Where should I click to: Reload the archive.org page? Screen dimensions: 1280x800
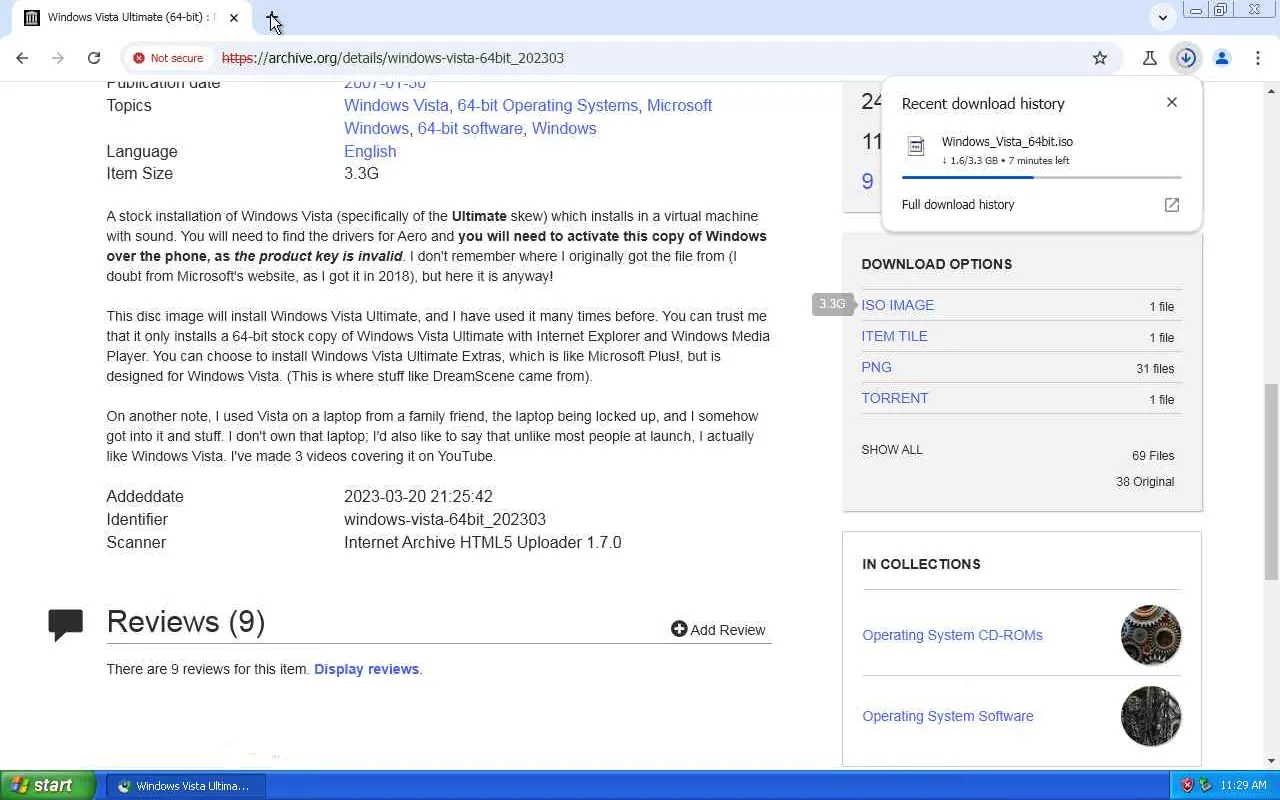pyautogui.click(x=94, y=58)
